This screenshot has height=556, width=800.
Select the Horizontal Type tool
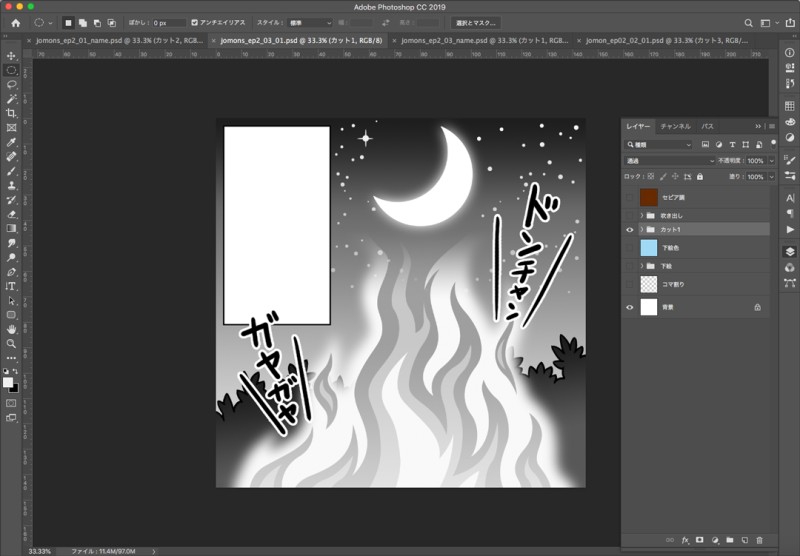click(11, 286)
